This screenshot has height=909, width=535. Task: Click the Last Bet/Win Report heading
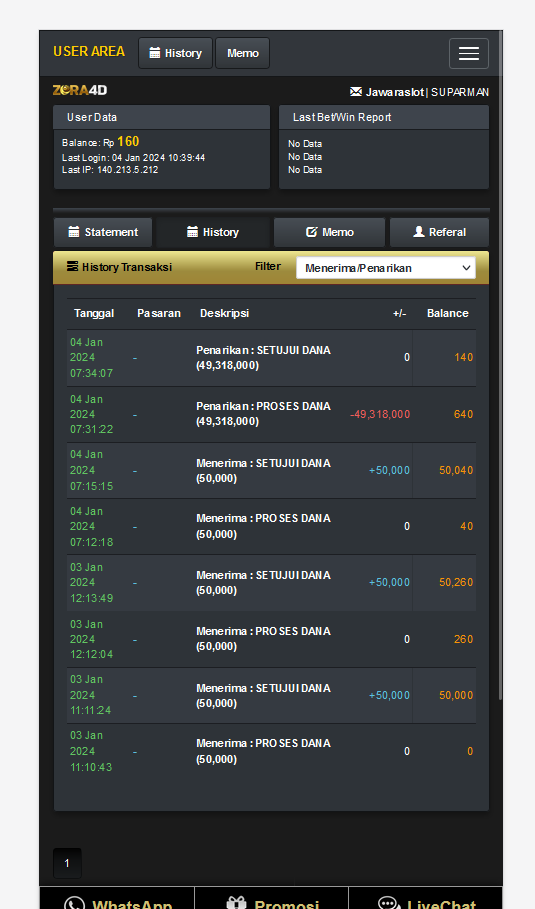[342, 117]
